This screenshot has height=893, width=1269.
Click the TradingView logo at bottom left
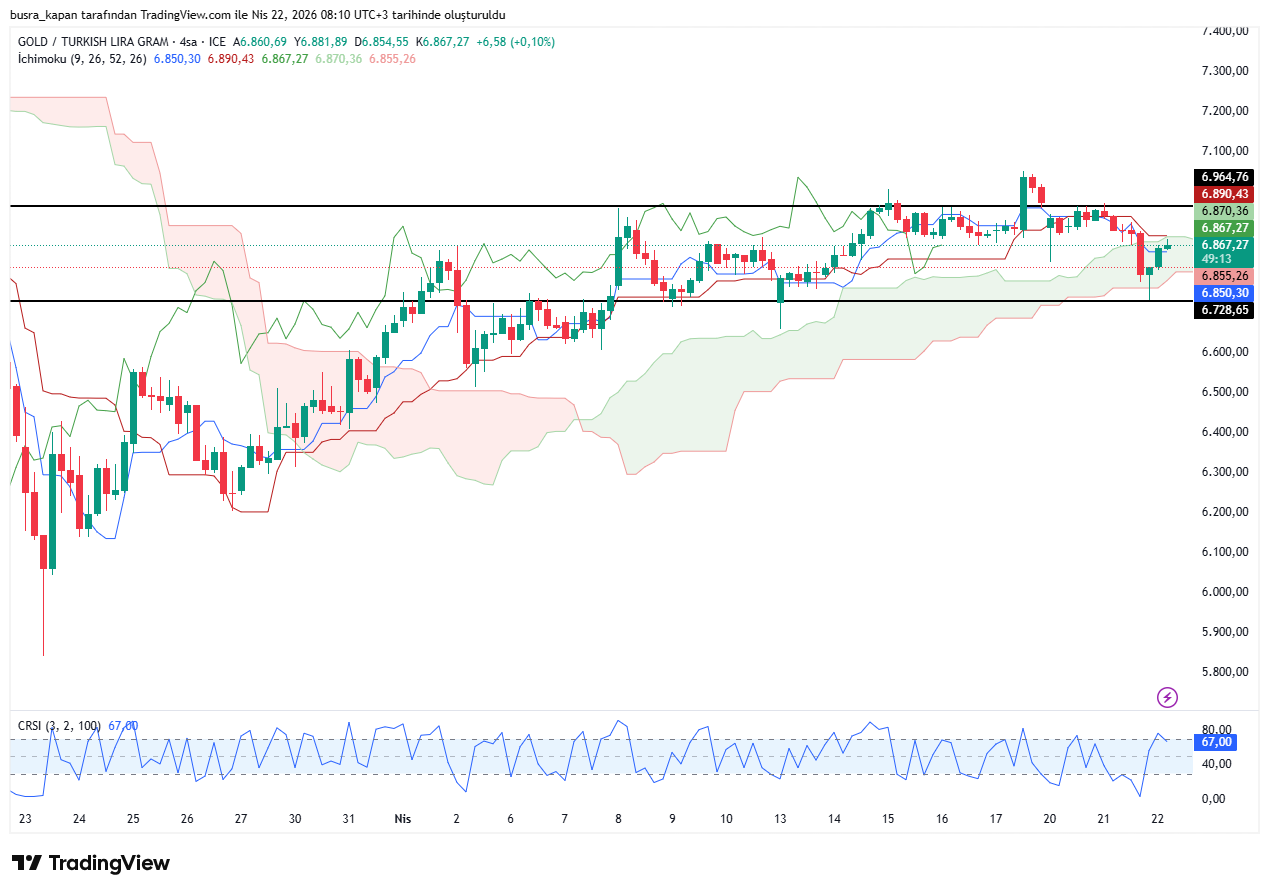point(91,863)
